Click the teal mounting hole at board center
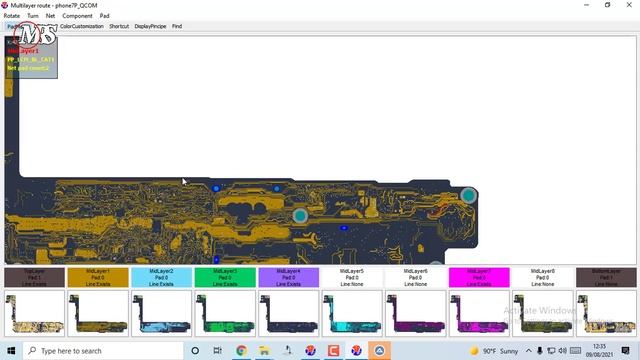This screenshot has width=640, height=360. 300,216
